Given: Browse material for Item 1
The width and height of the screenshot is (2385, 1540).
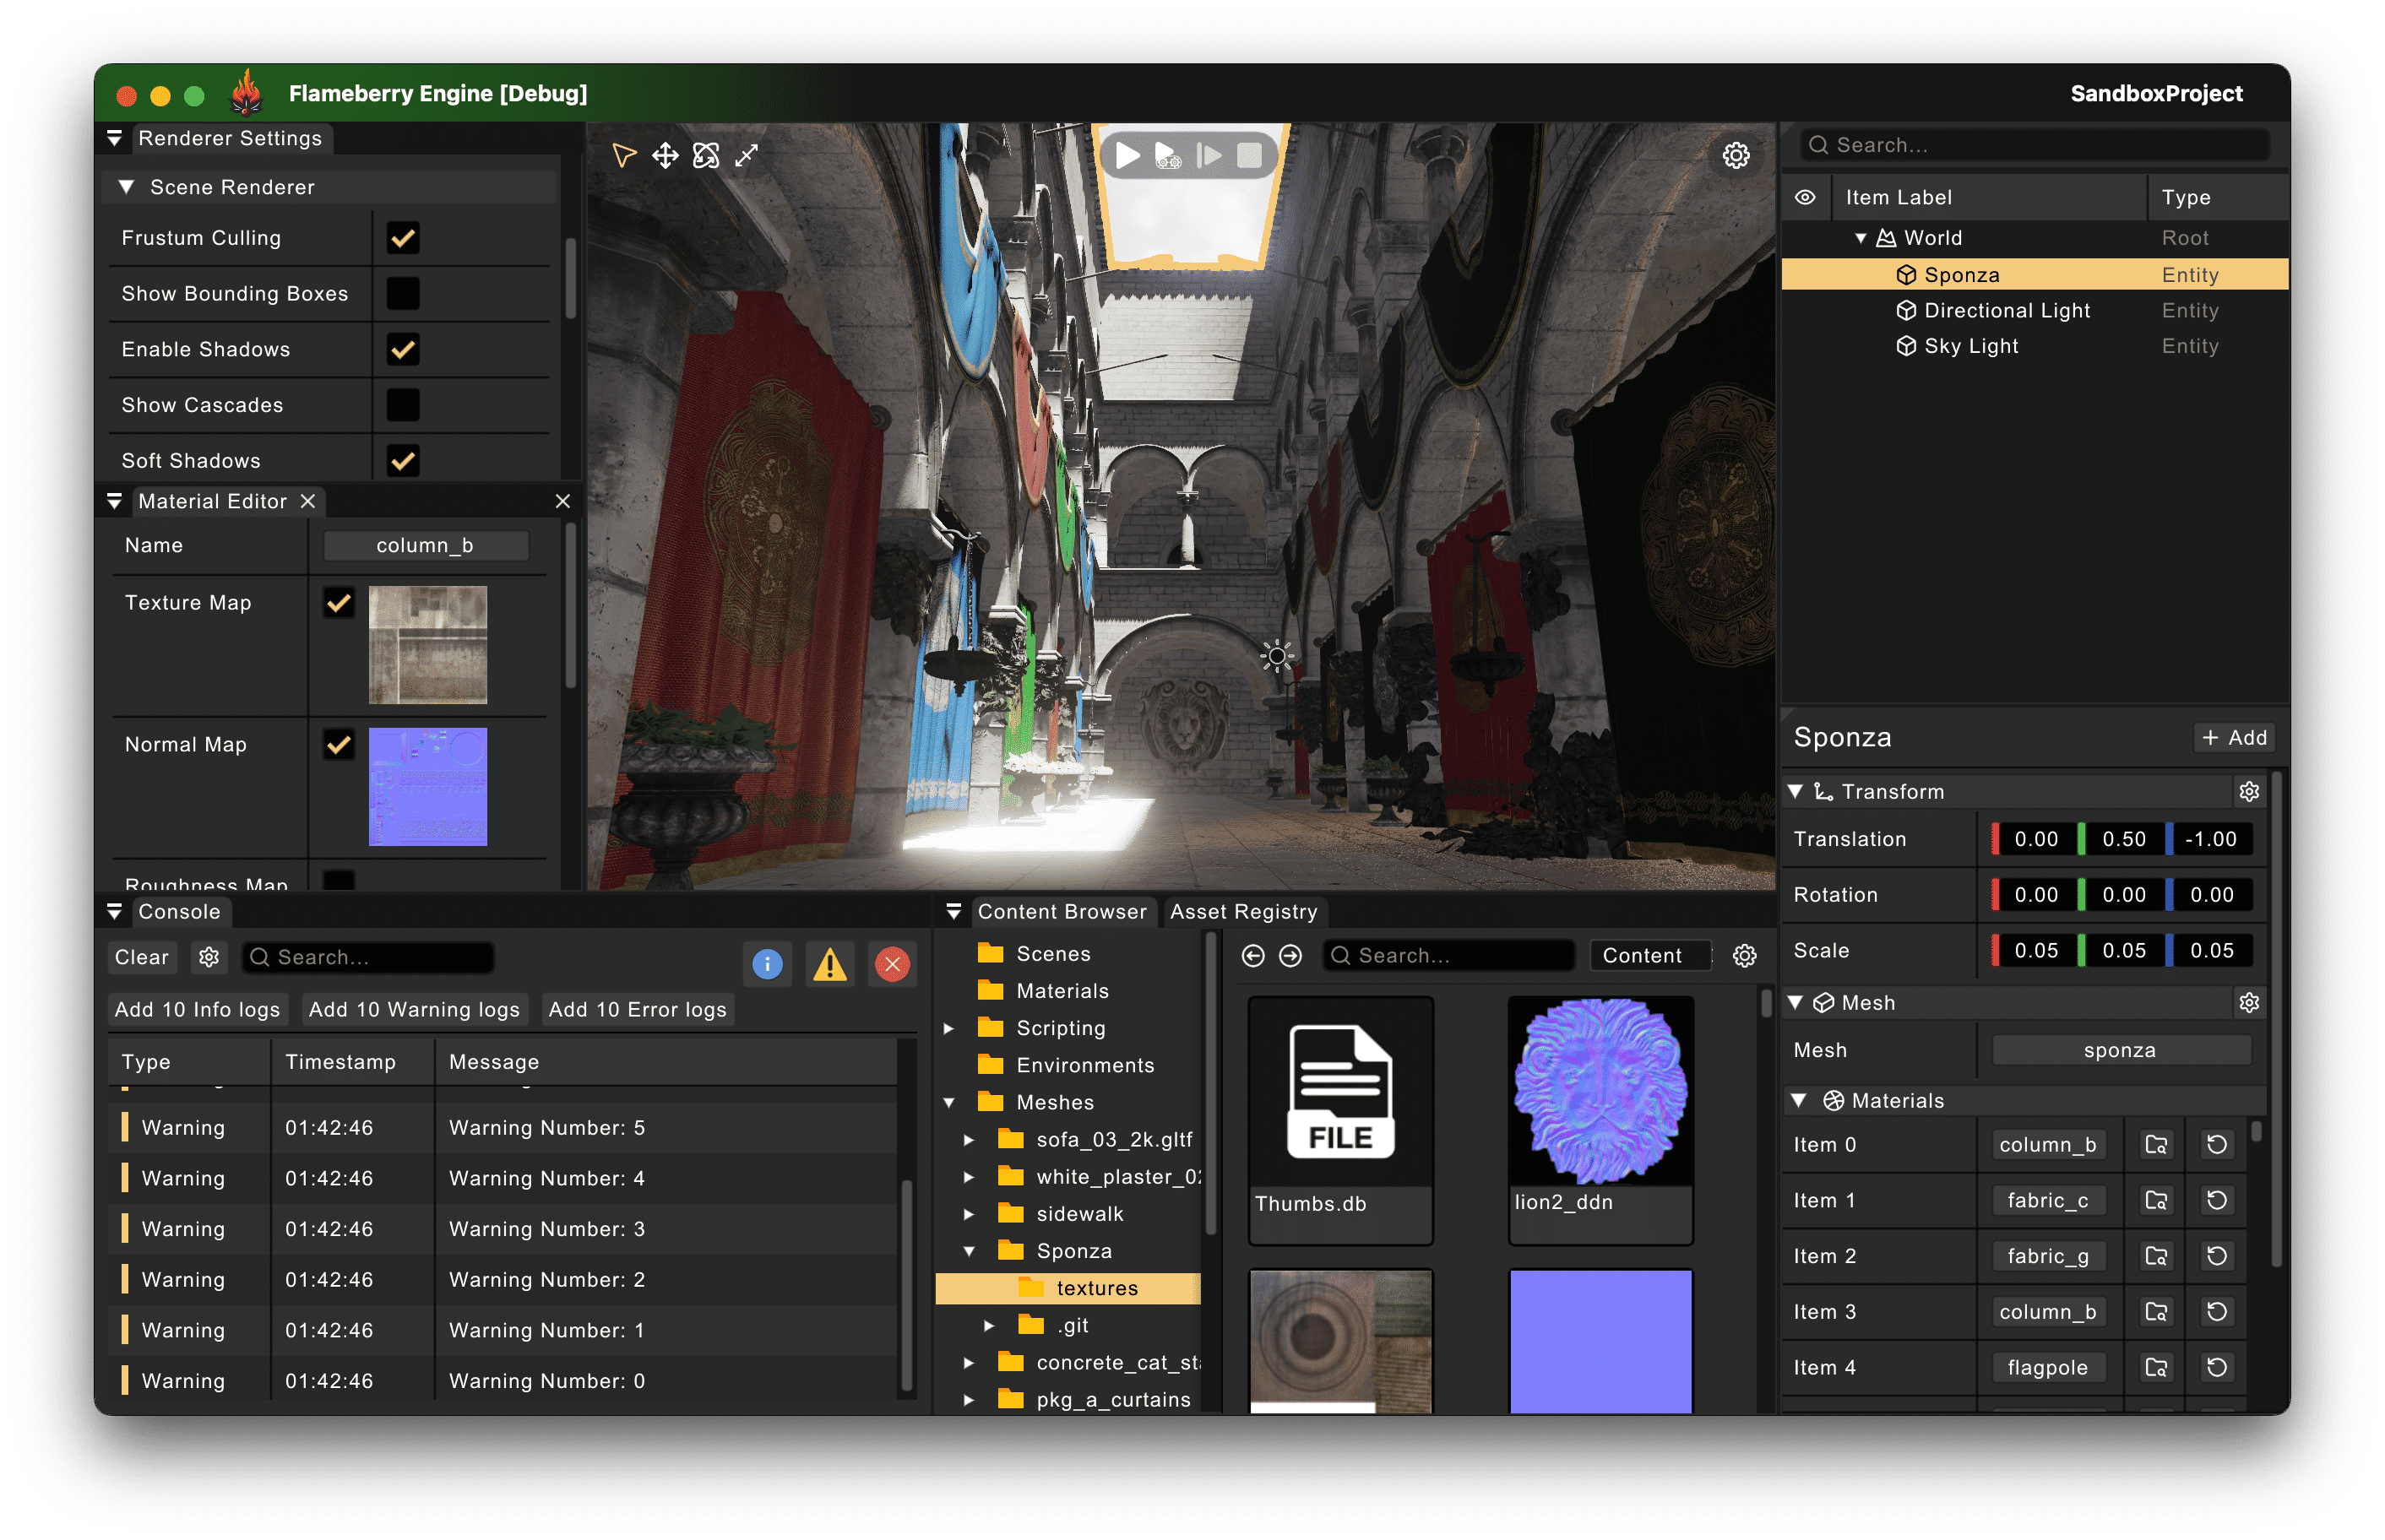Looking at the screenshot, I should coord(2156,1201).
